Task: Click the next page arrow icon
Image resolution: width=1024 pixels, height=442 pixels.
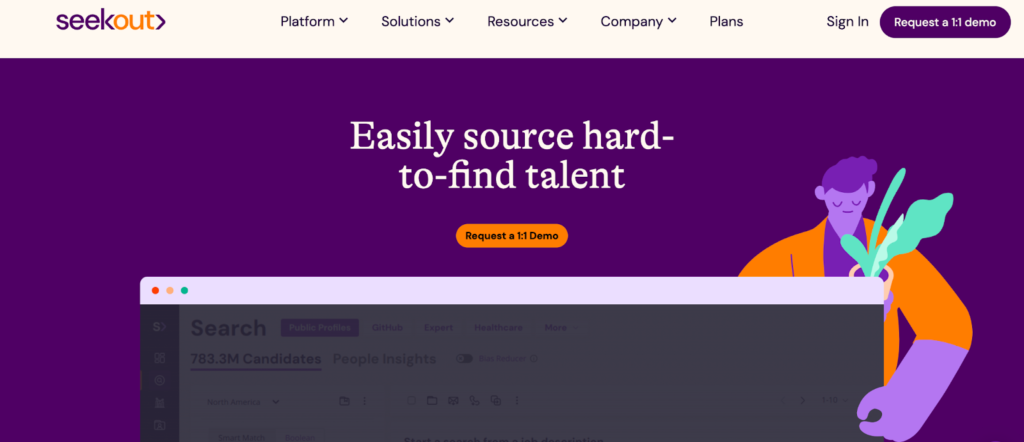Action: click(x=803, y=401)
